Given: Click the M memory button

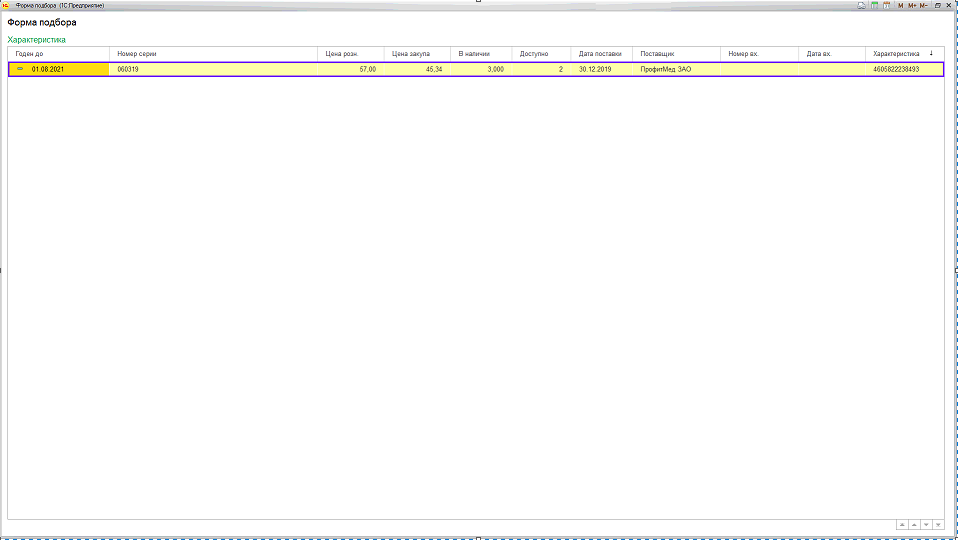Looking at the screenshot, I should (900, 5).
